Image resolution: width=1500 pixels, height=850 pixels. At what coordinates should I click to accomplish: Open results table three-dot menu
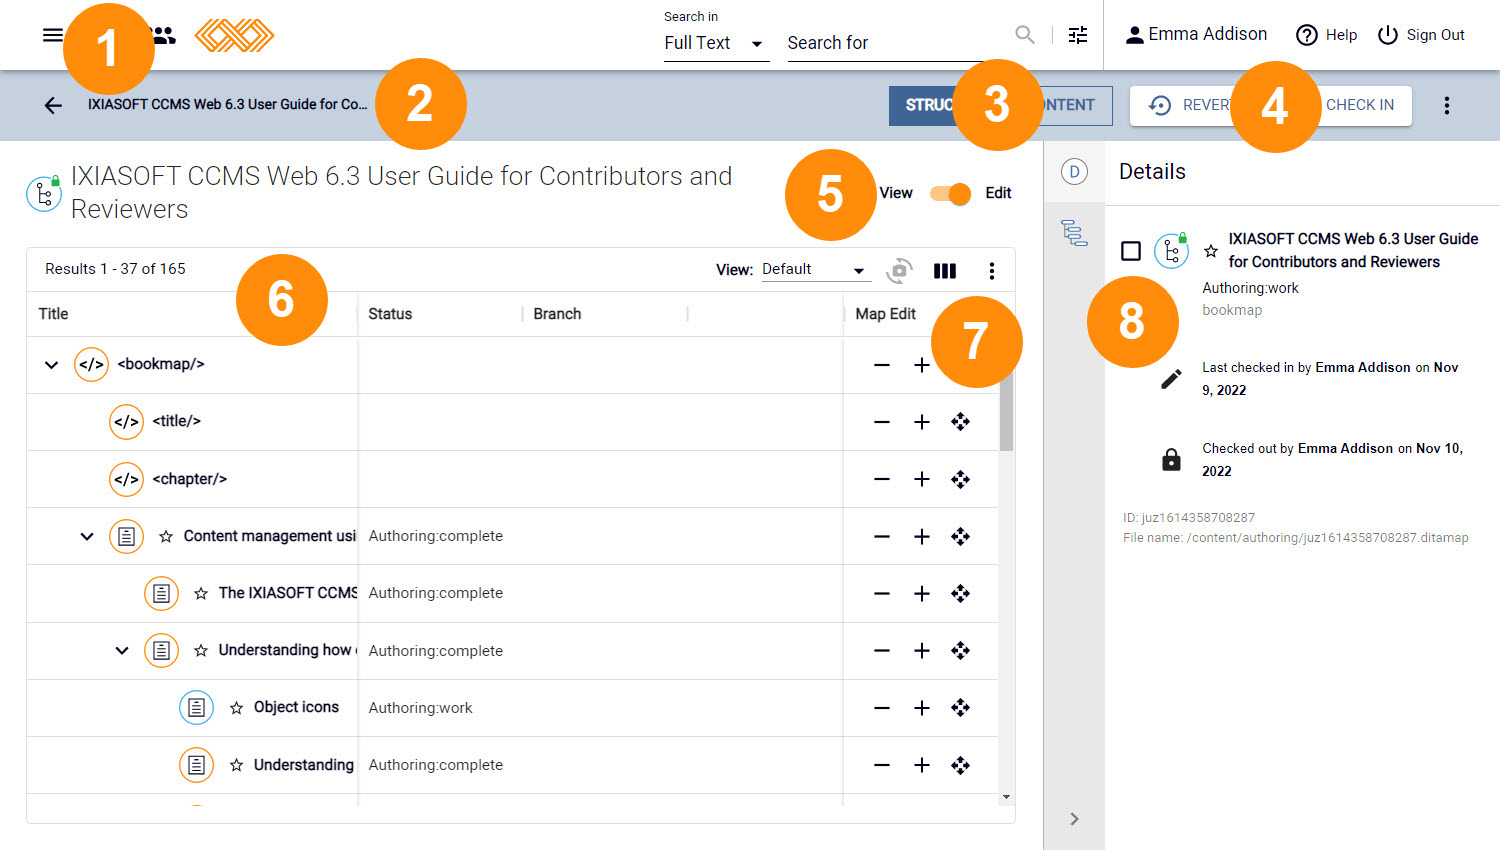[x=991, y=271]
